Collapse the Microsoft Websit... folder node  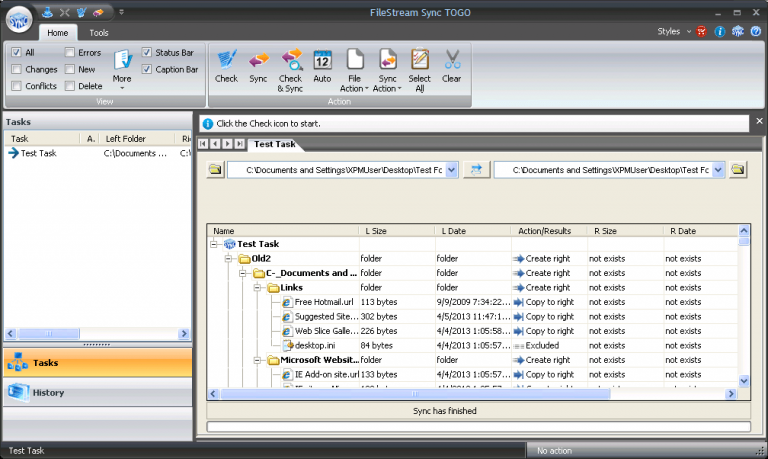coord(257,360)
